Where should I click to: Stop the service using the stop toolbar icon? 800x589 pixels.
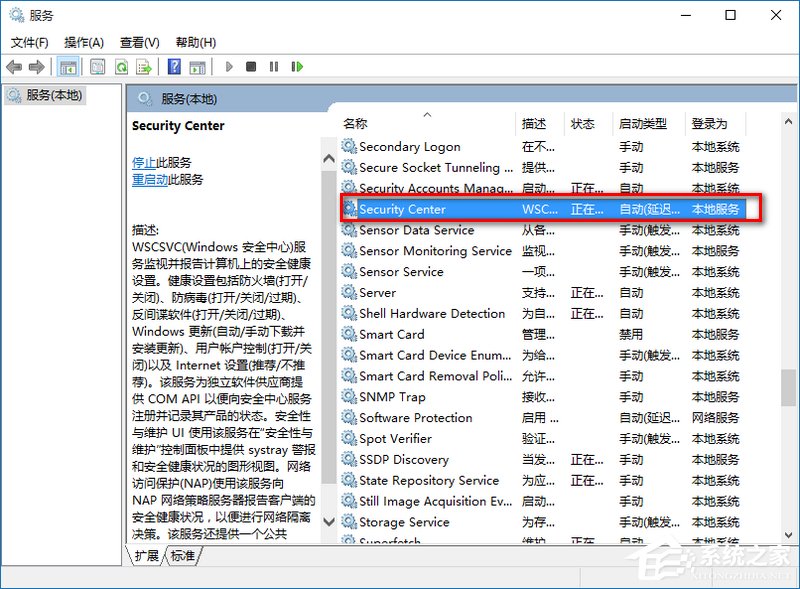pos(253,67)
